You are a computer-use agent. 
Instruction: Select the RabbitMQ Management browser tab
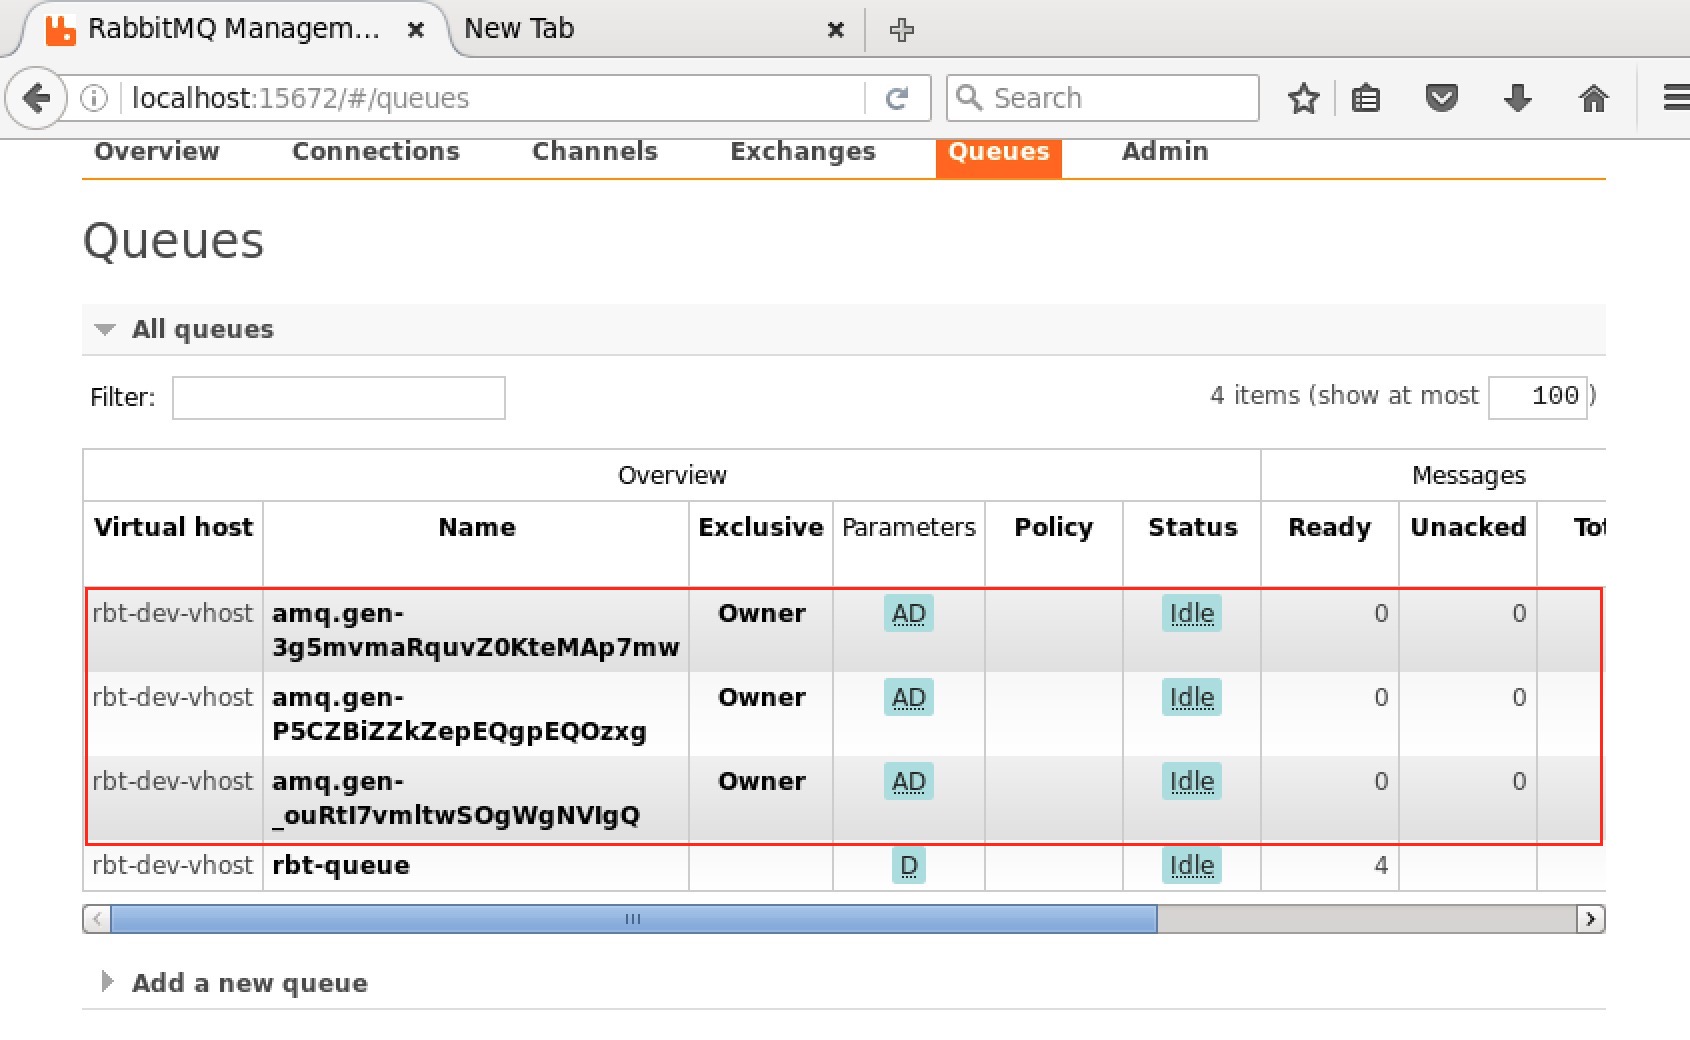235,29
